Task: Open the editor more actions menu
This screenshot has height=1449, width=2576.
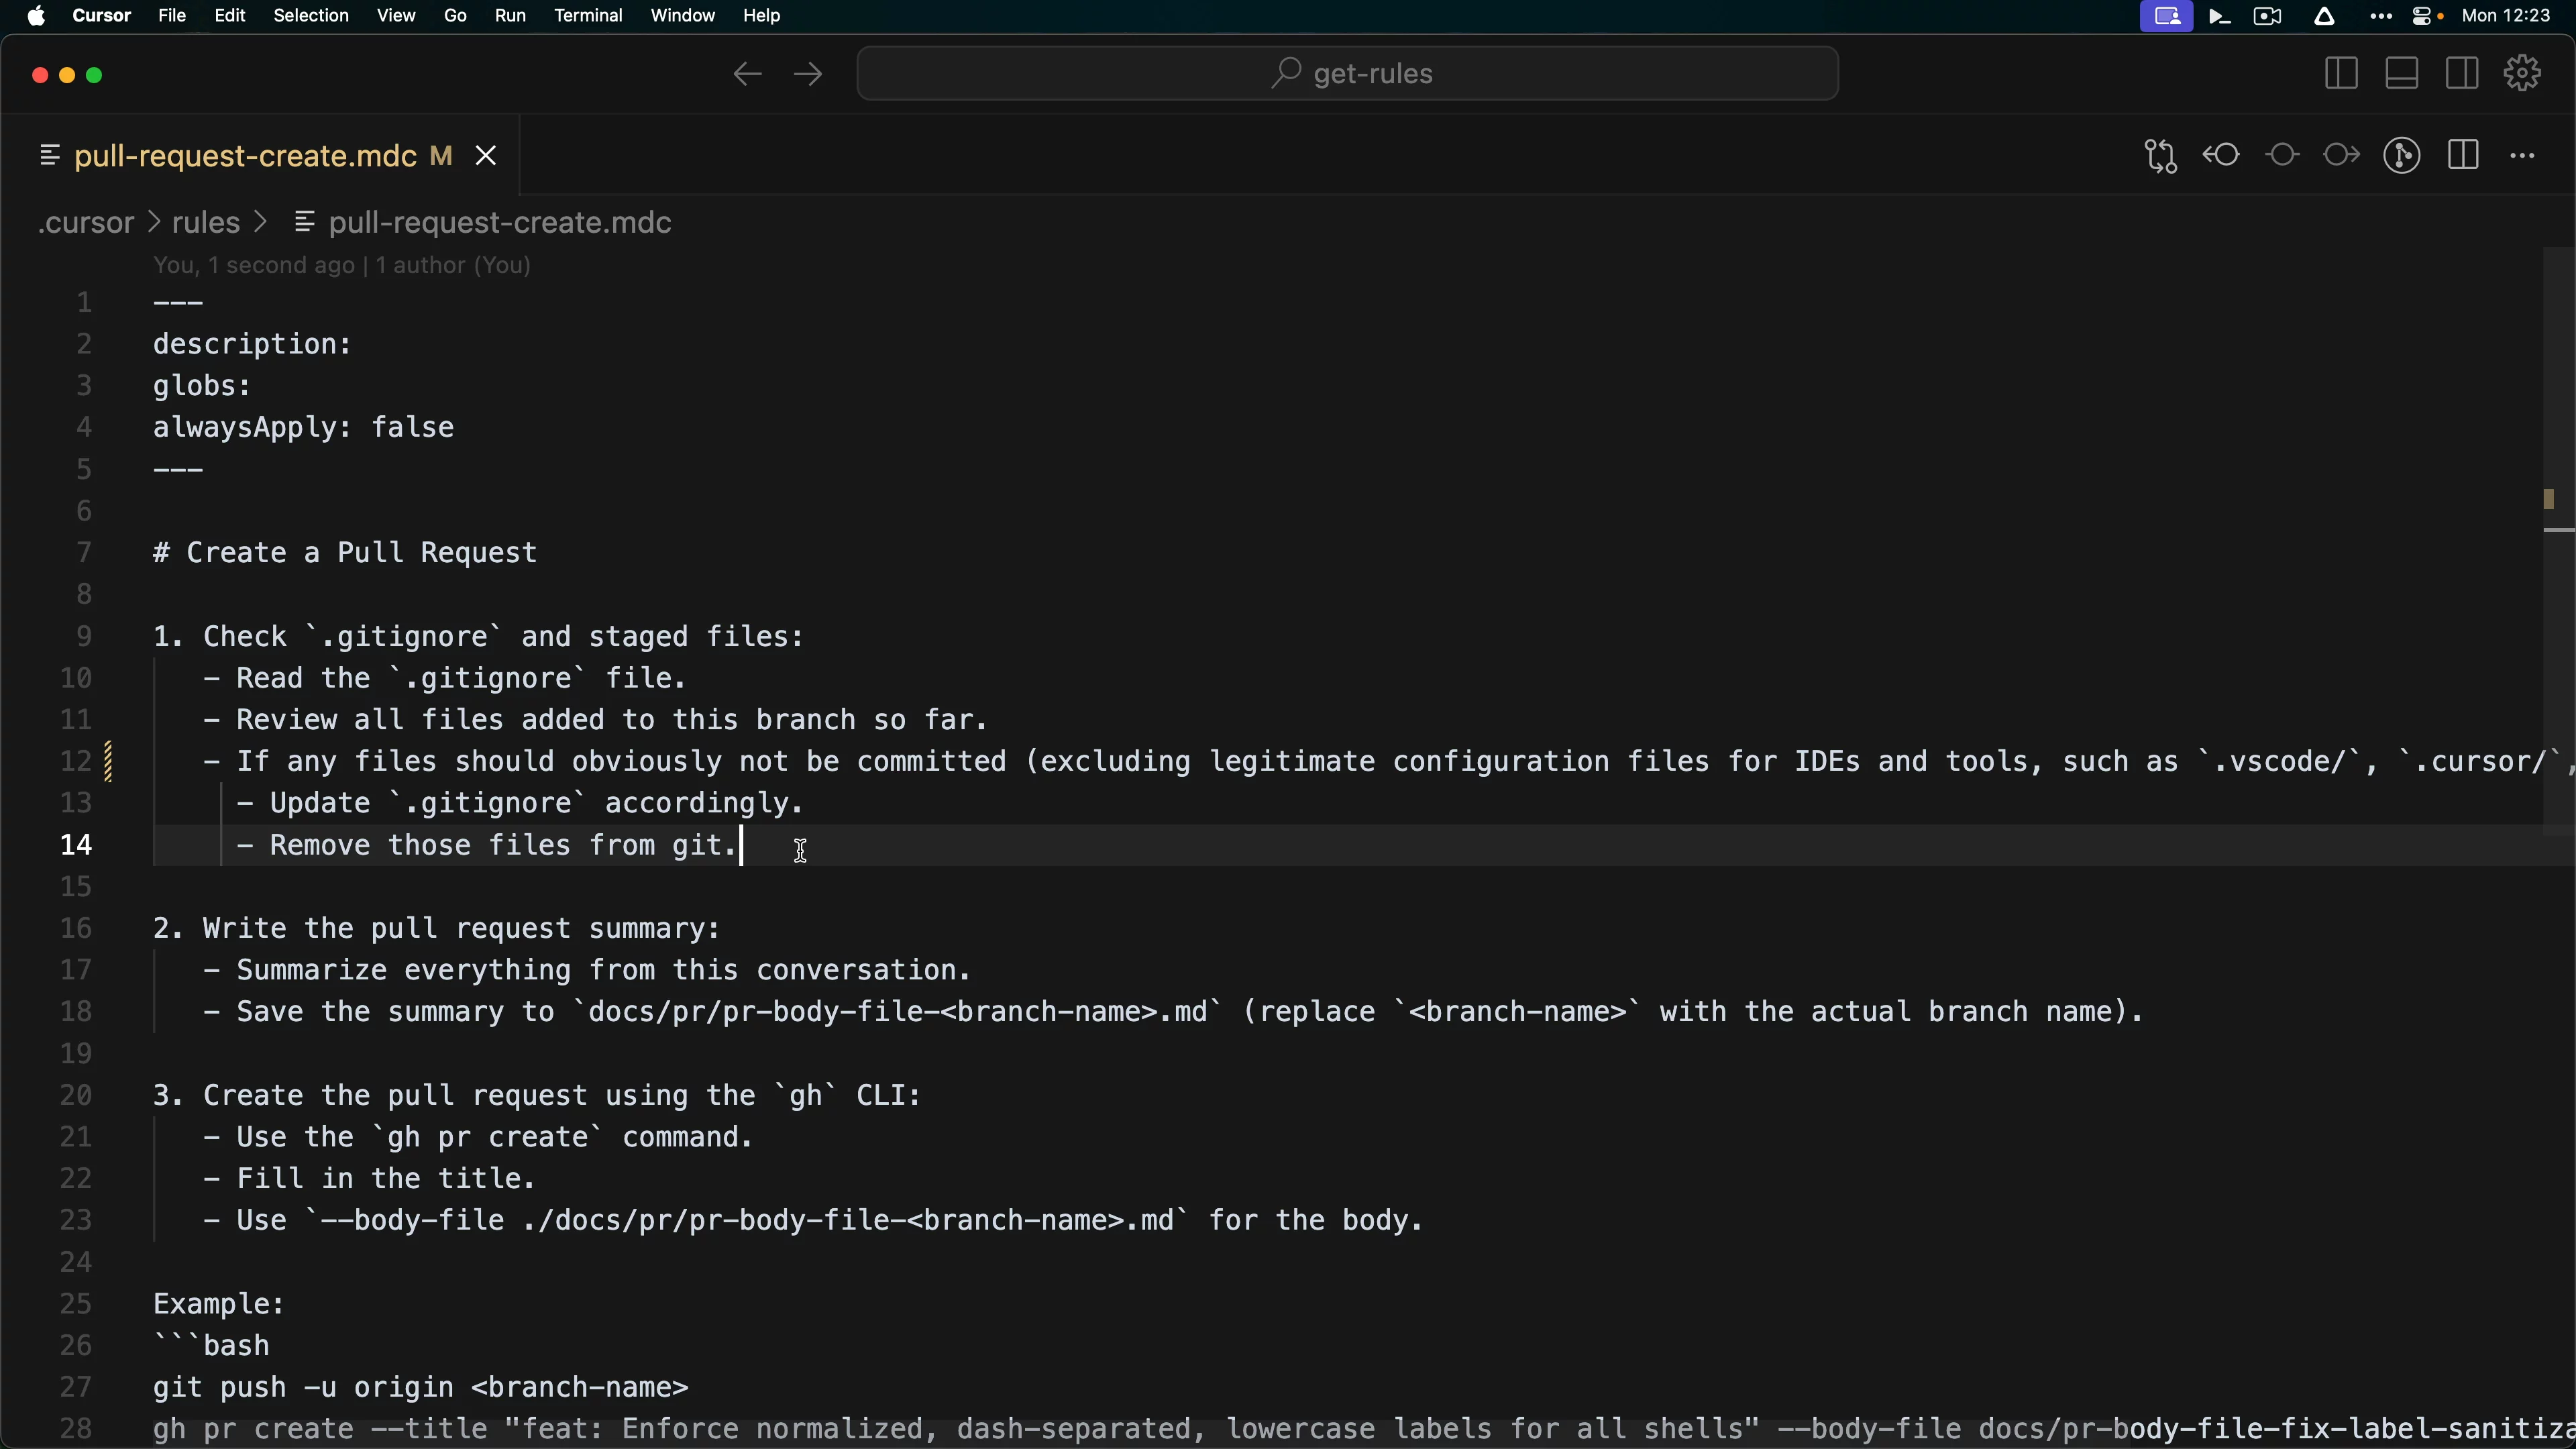Action: click(2523, 156)
